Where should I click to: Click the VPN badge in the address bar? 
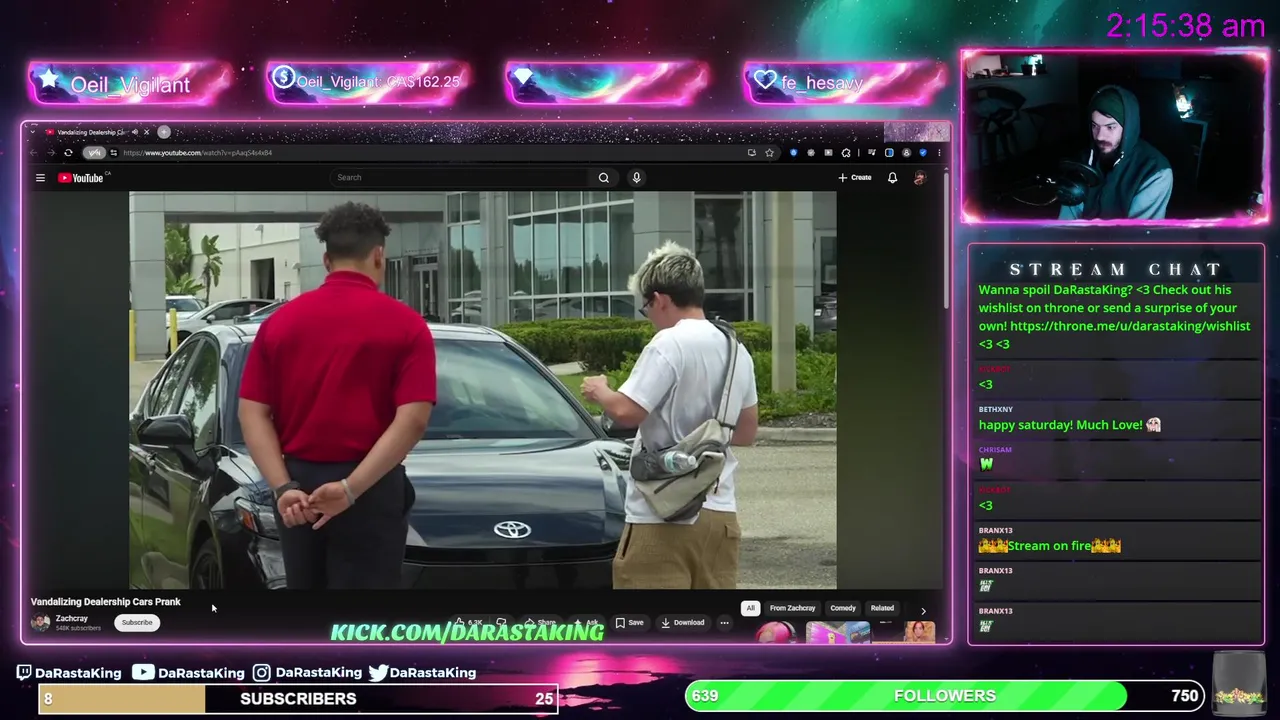(x=94, y=152)
